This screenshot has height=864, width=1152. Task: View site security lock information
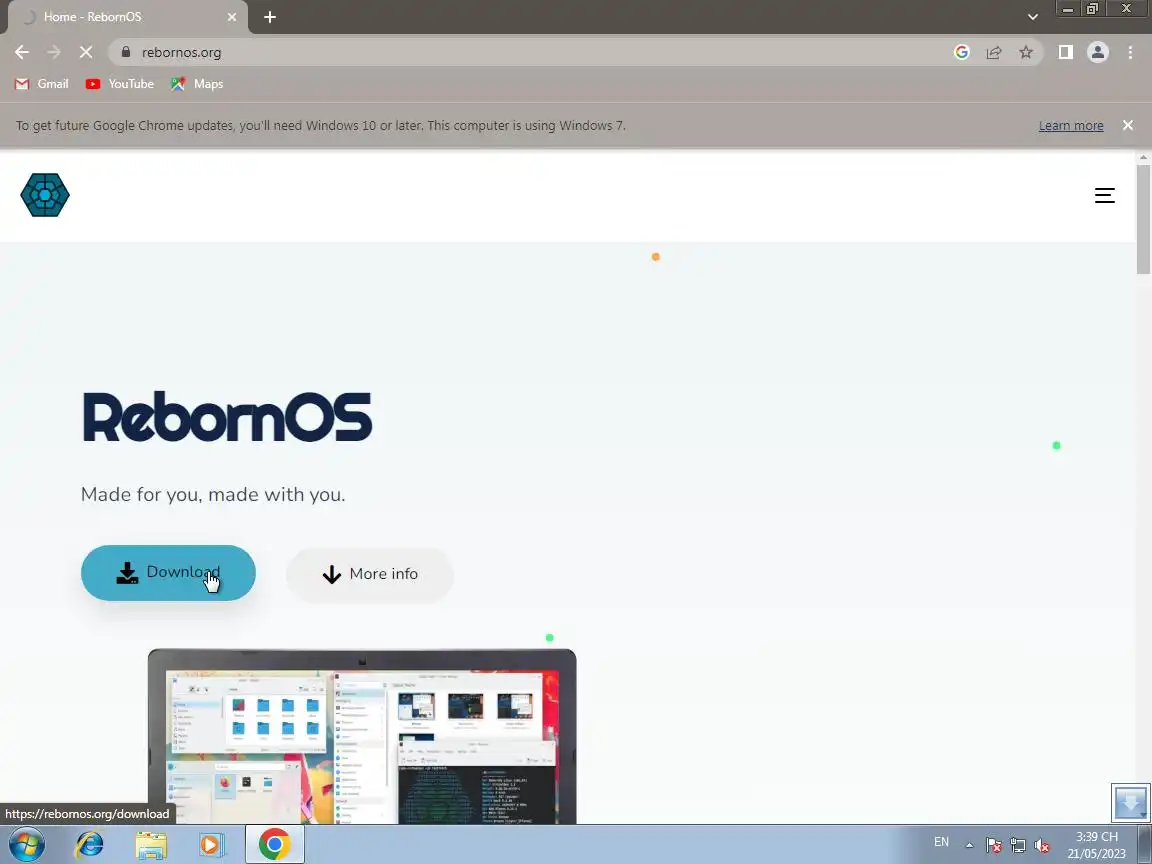[x=126, y=52]
